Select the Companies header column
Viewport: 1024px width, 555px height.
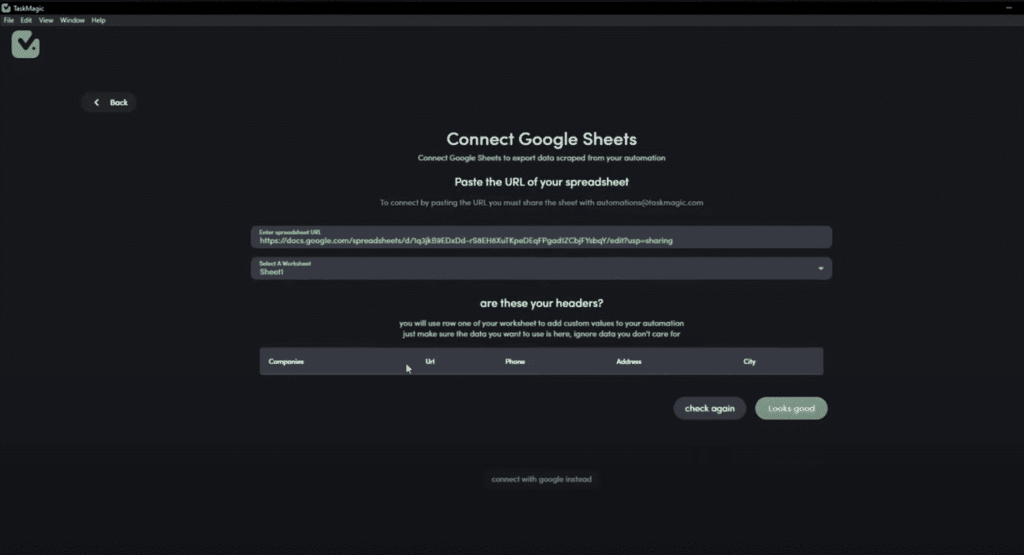(x=286, y=361)
